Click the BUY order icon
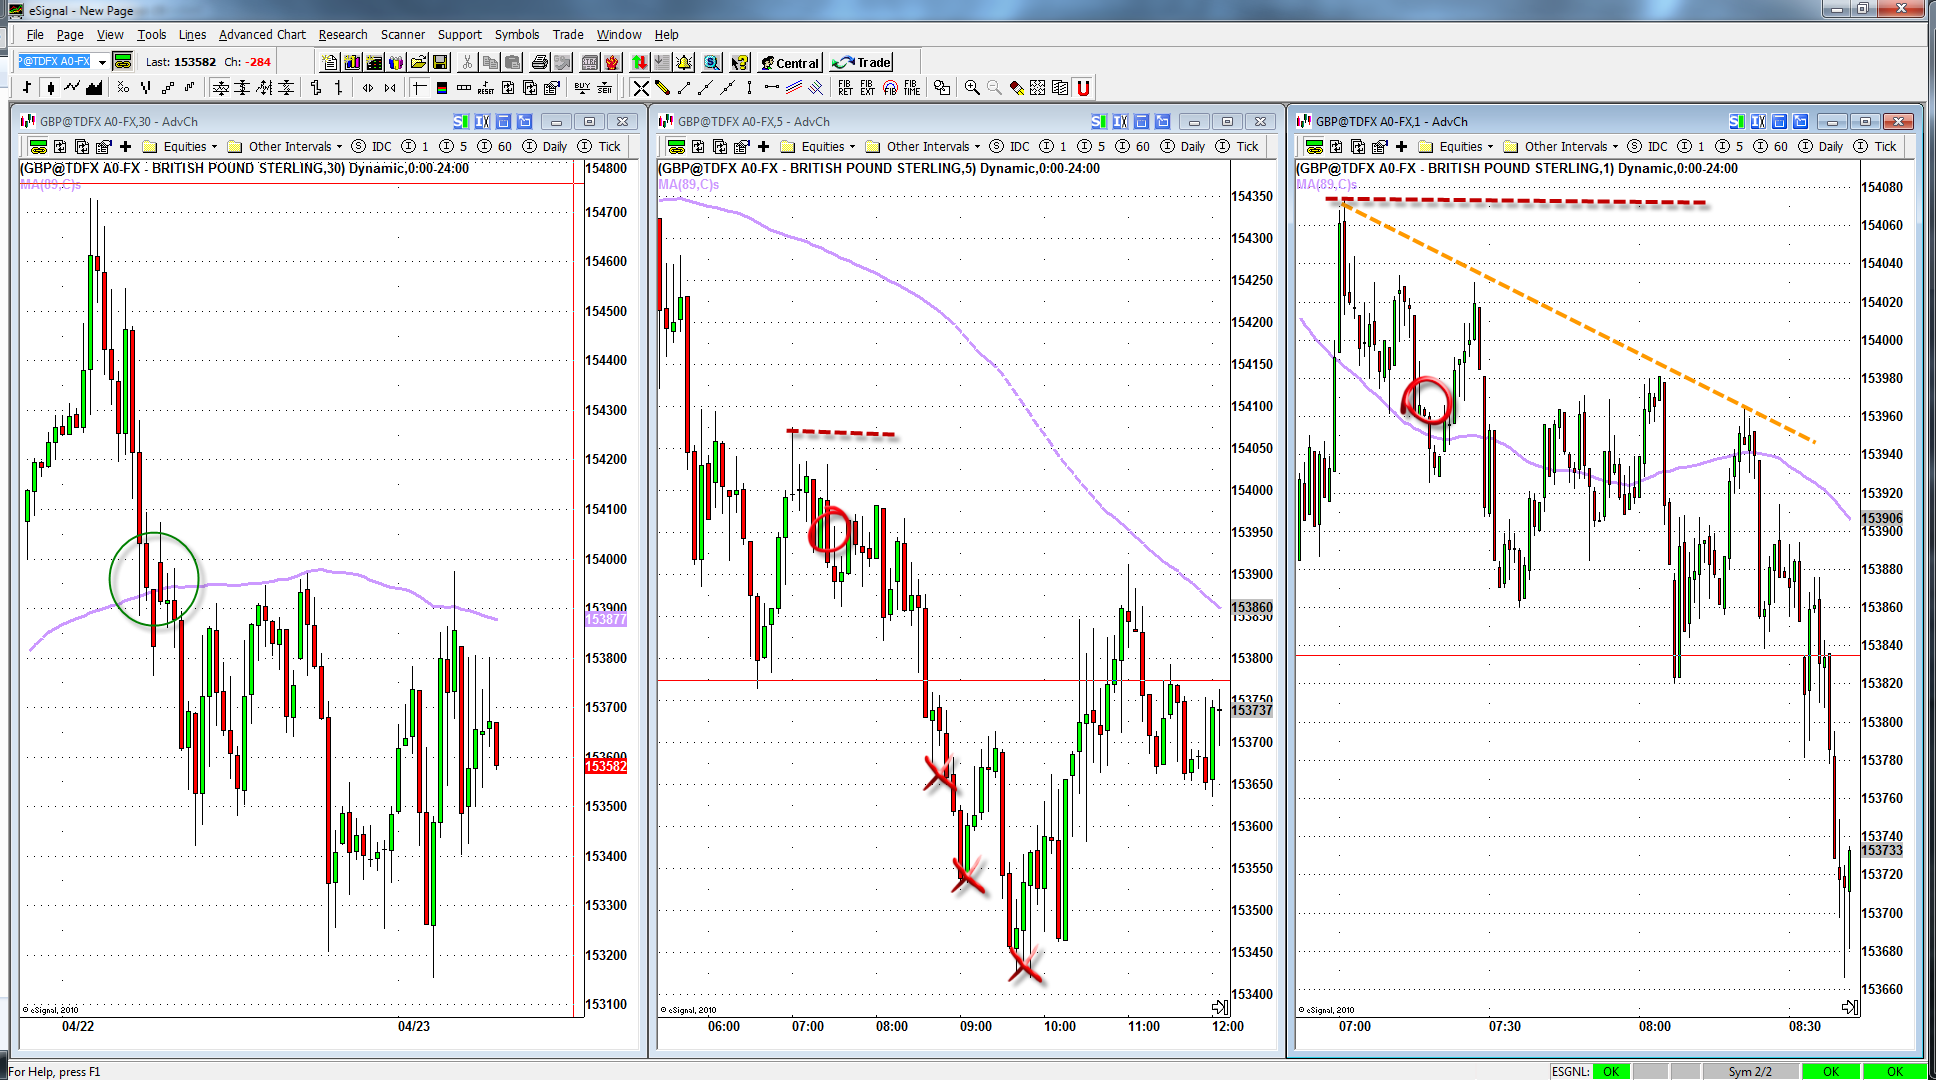Screen dimensions: 1936x1080 (582, 88)
